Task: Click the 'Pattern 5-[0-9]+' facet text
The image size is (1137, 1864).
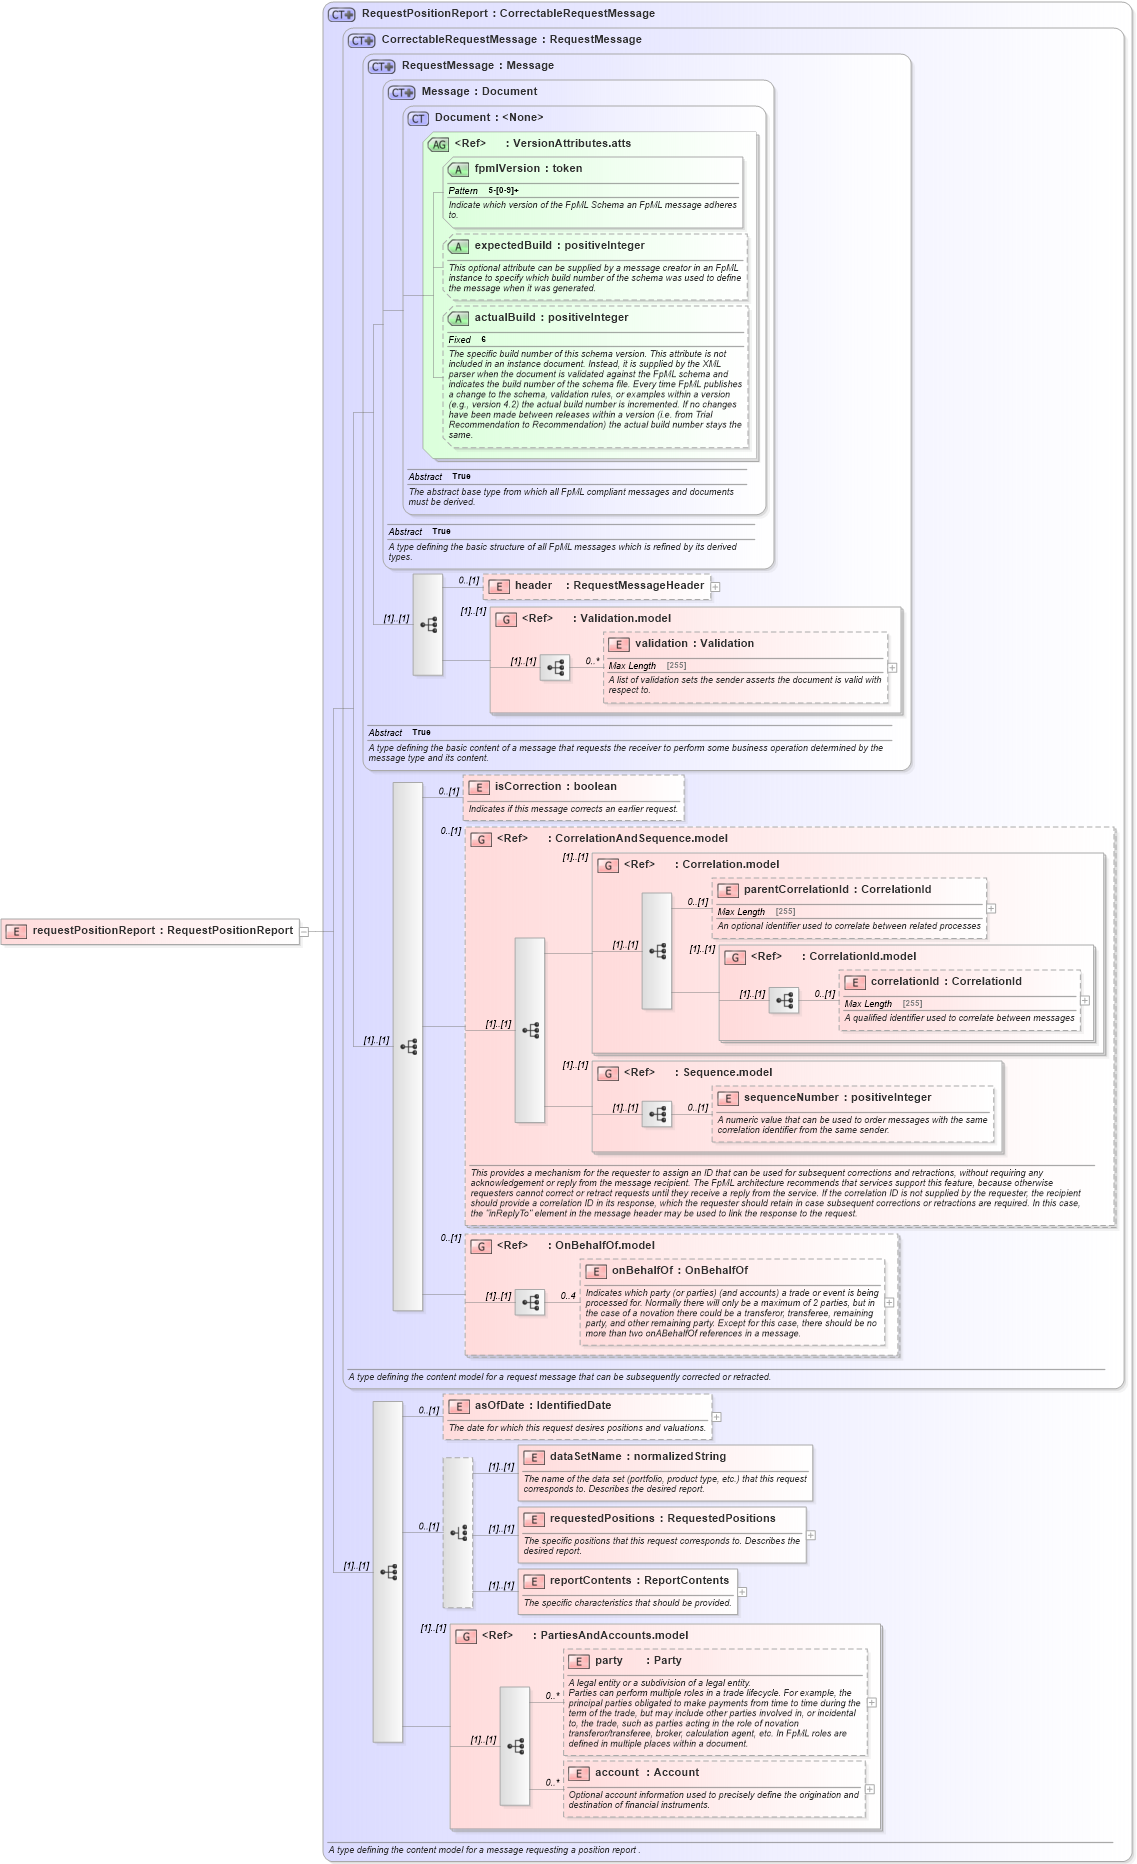Action: (x=484, y=191)
